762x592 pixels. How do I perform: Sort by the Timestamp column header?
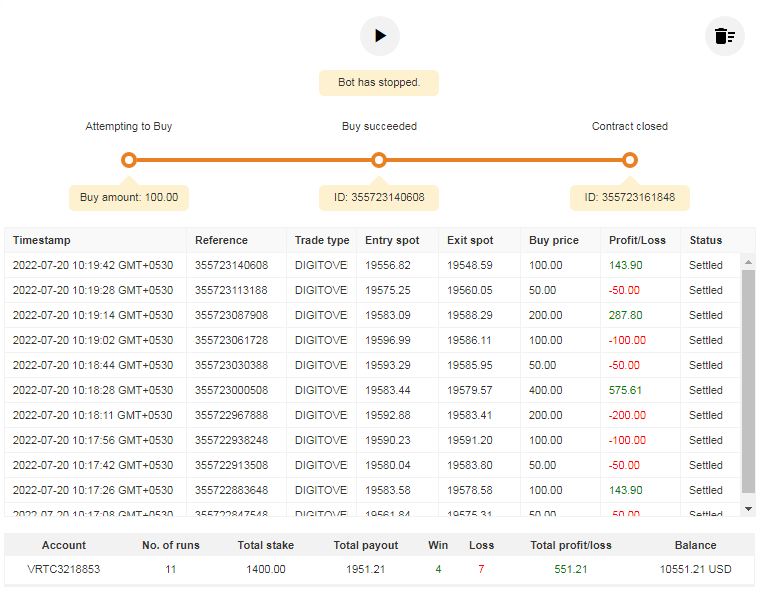point(42,240)
